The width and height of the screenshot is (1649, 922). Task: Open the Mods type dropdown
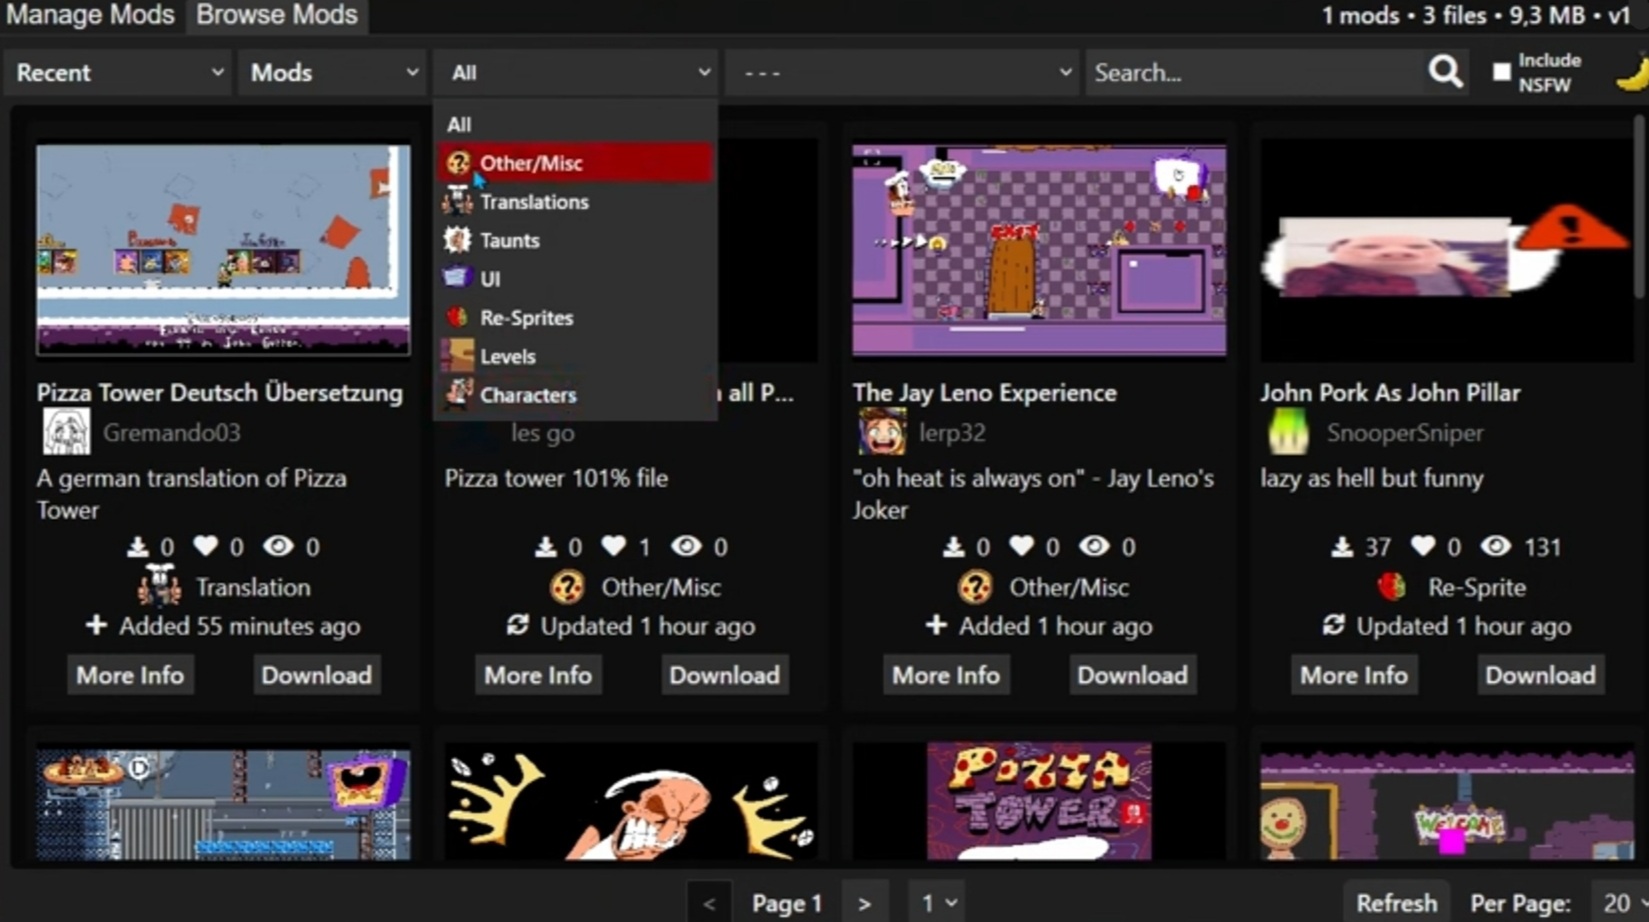point(333,72)
